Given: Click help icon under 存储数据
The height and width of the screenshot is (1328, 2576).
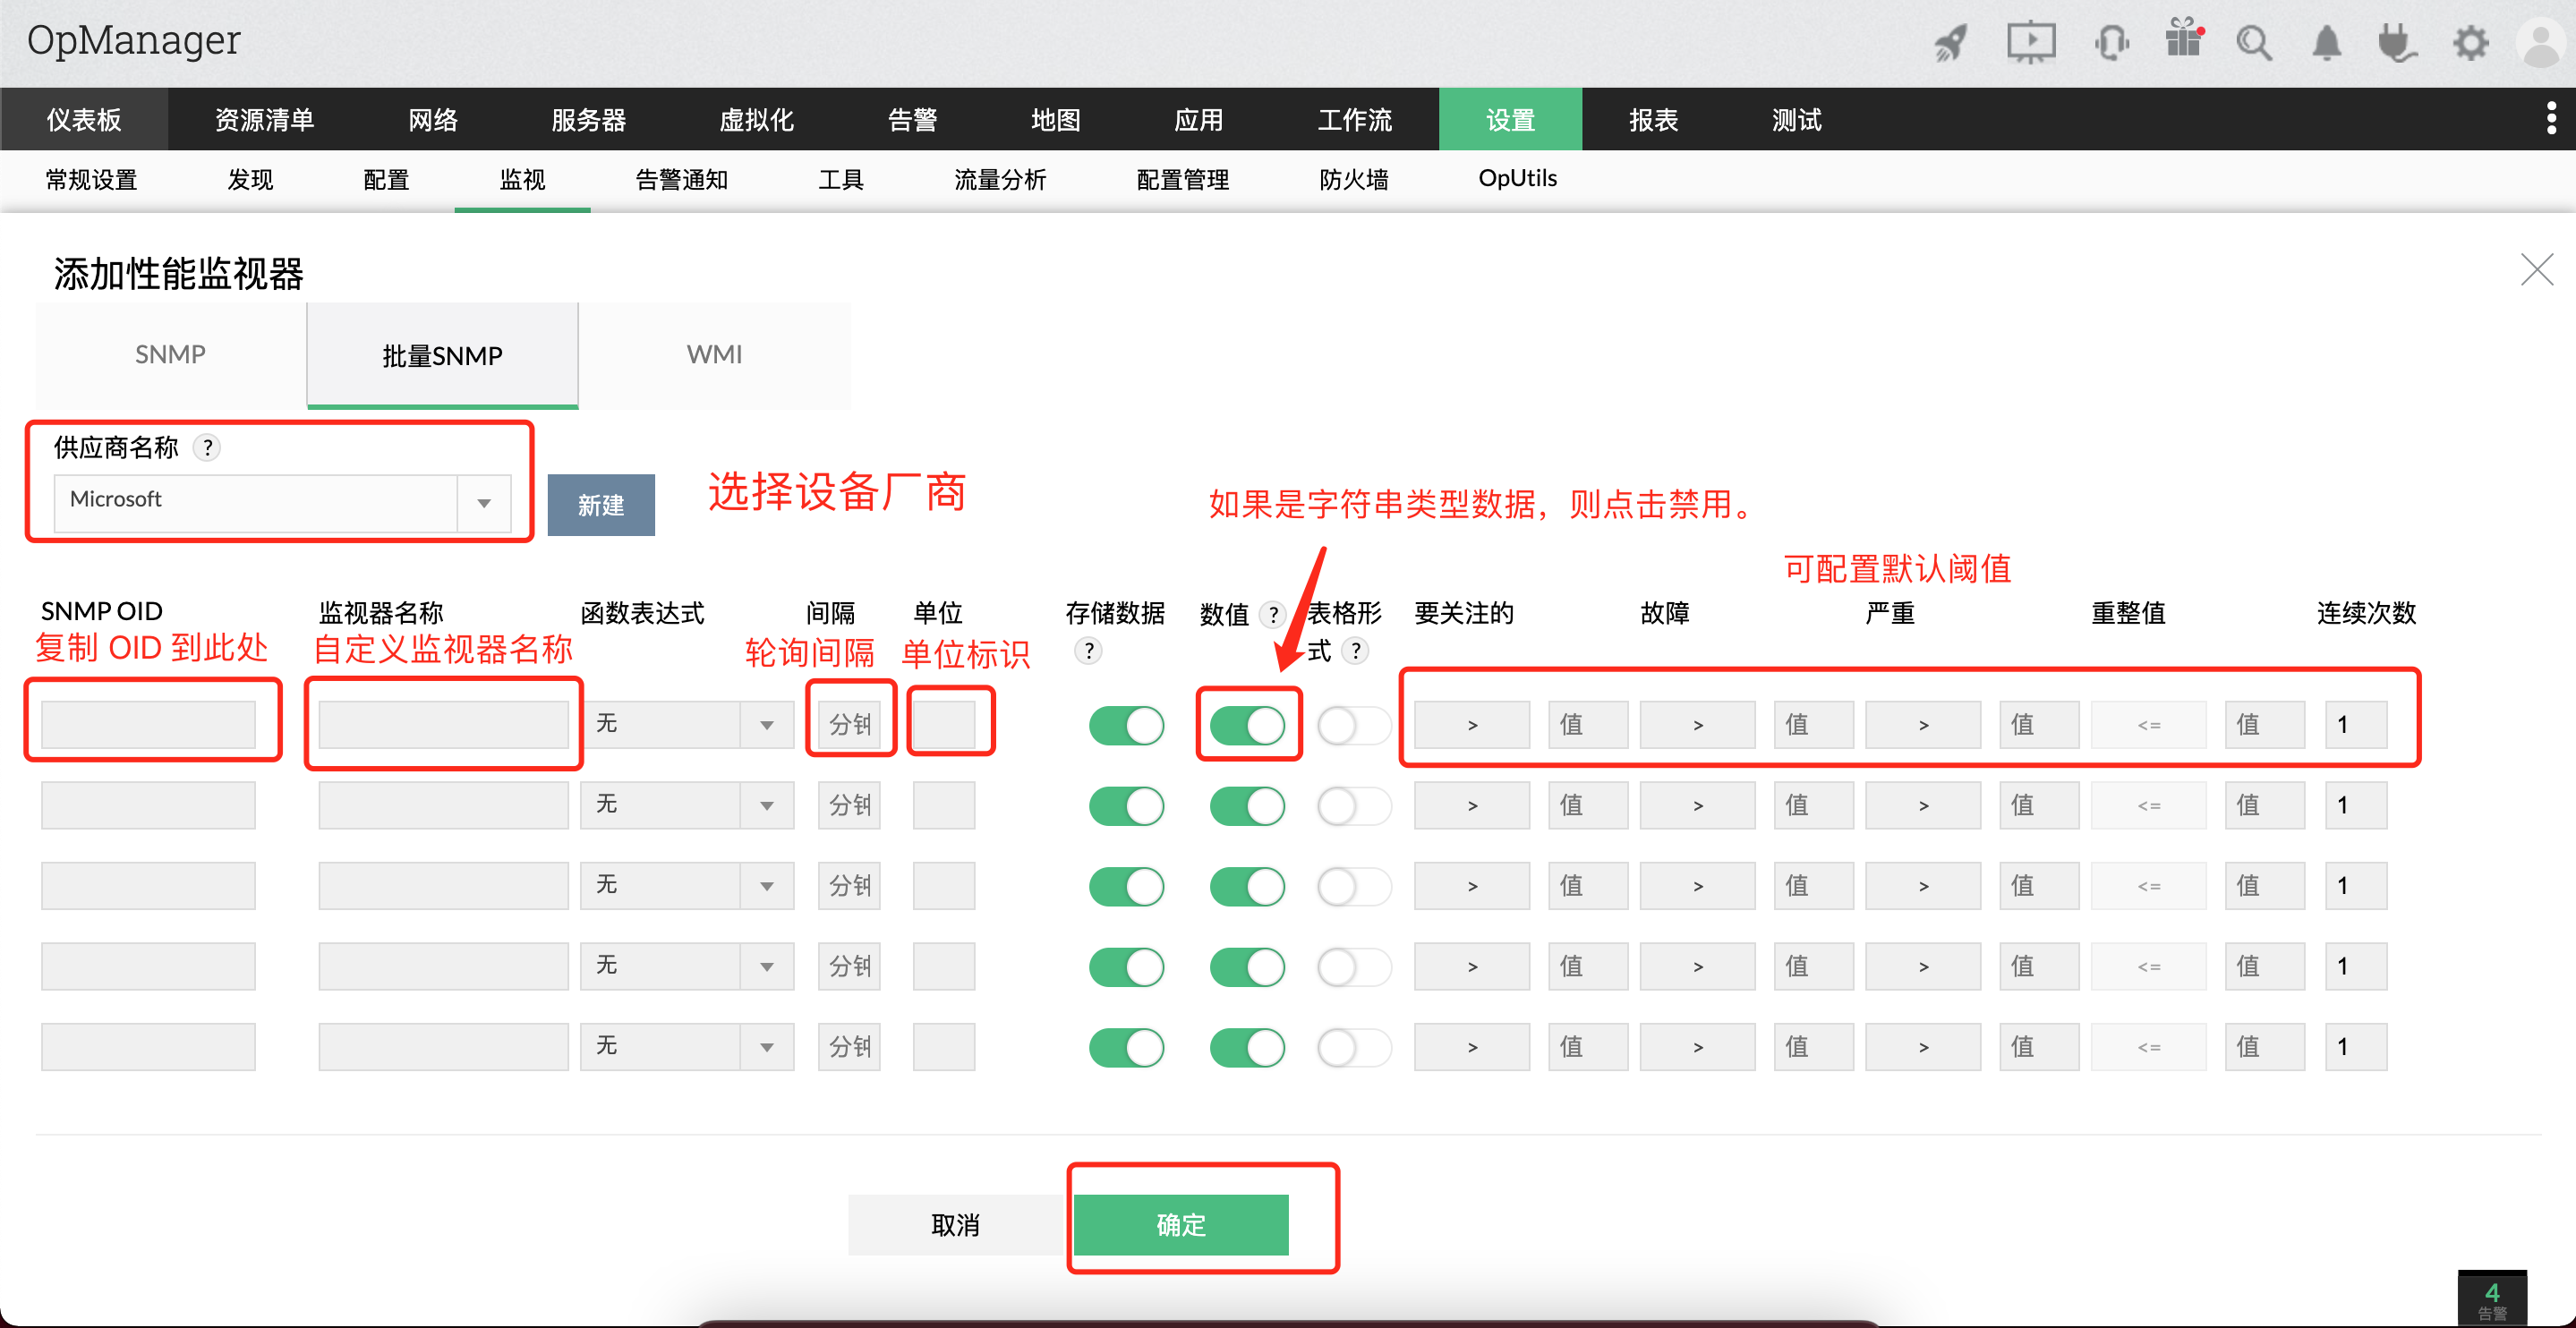Looking at the screenshot, I should coord(1088,651).
